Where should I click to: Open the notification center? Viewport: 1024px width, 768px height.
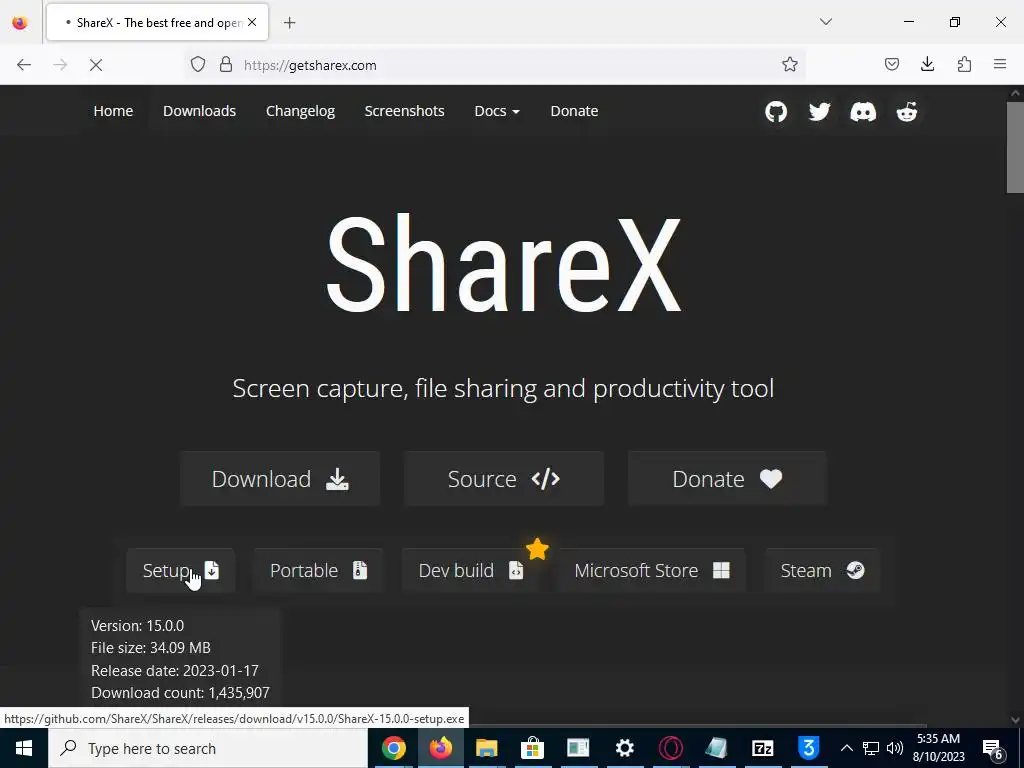pos(993,749)
